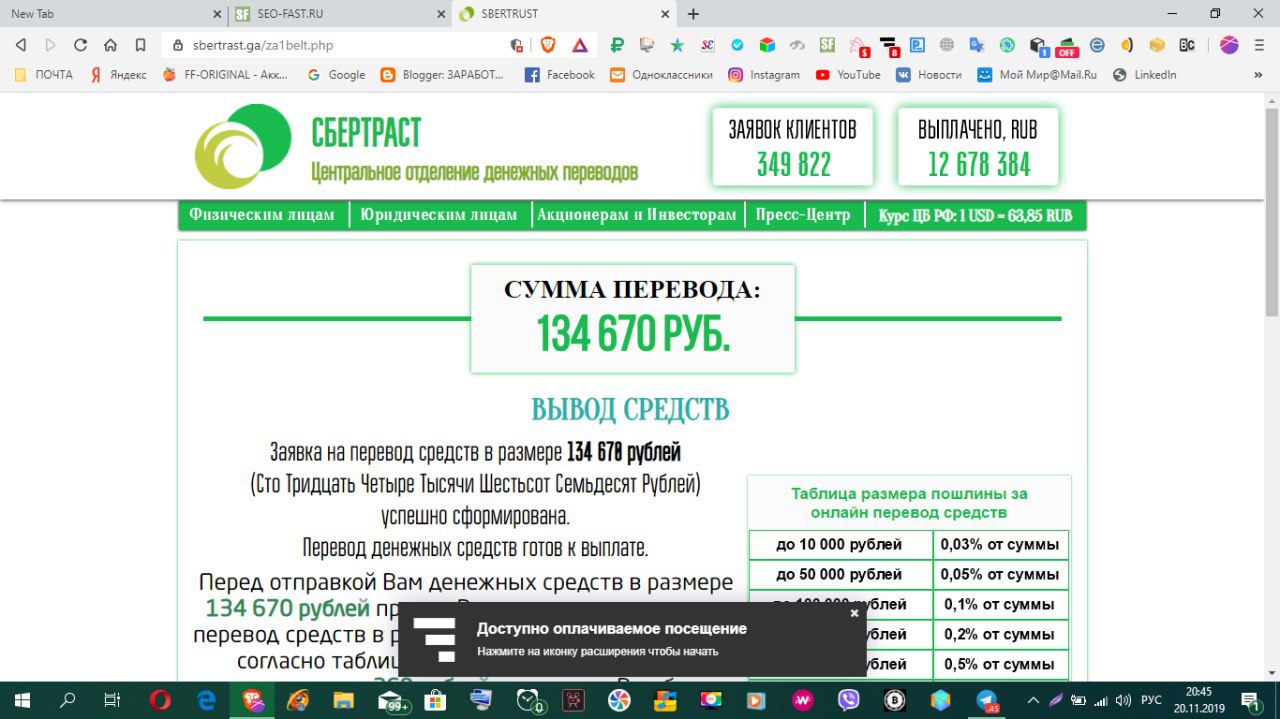Click the Курс ЦБ РФ exchange rate text
Screen dimensions: 1280x719
[x=975, y=215]
